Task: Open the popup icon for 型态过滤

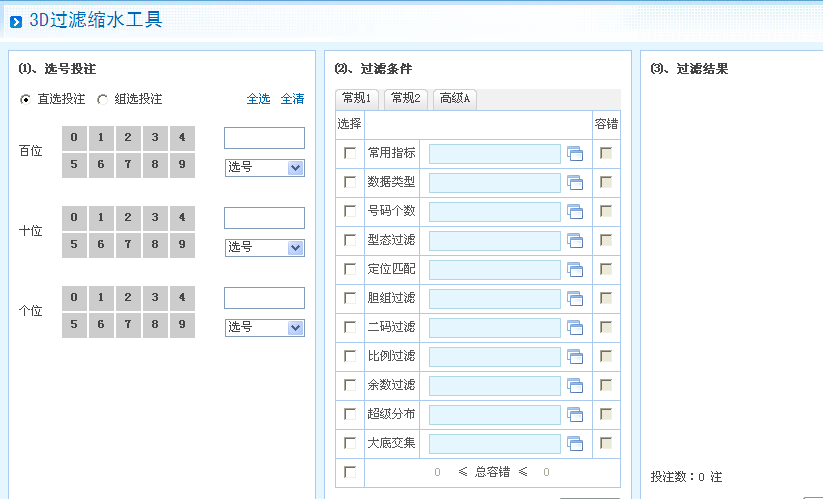Action: 575,241
